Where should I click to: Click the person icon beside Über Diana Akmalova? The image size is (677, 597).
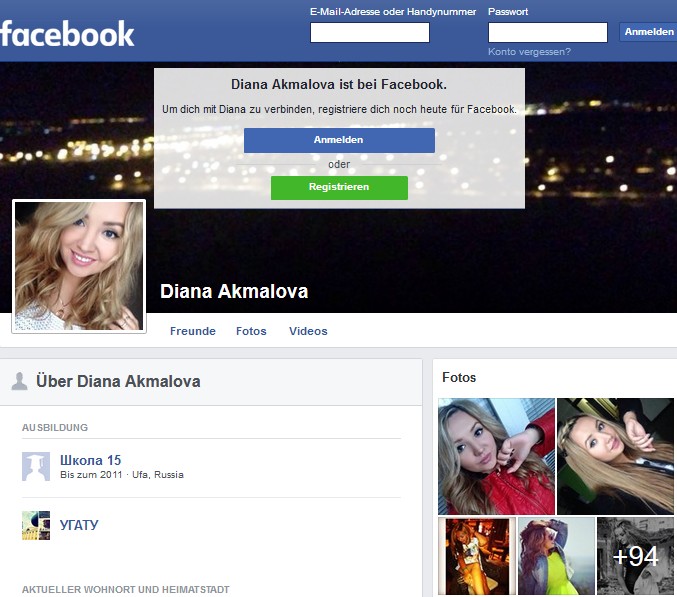click(19, 381)
